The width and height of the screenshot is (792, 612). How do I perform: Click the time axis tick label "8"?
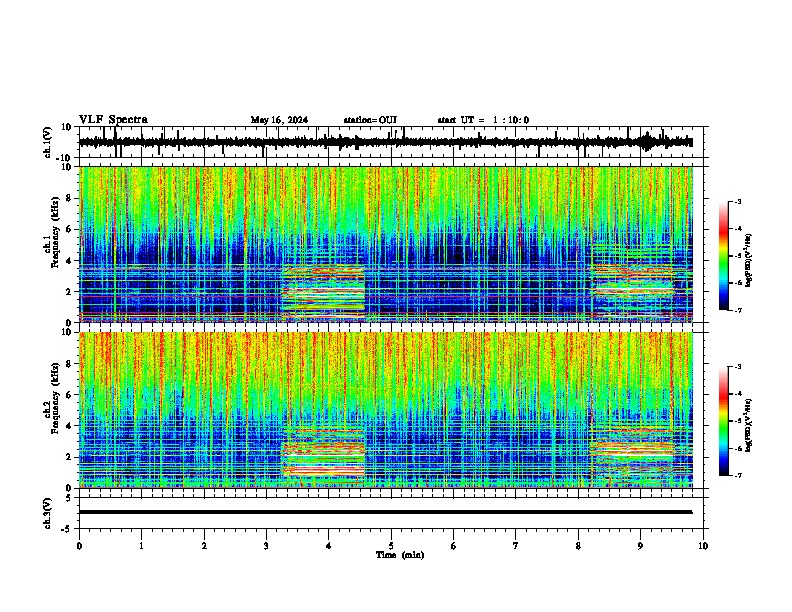tap(578, 546)
